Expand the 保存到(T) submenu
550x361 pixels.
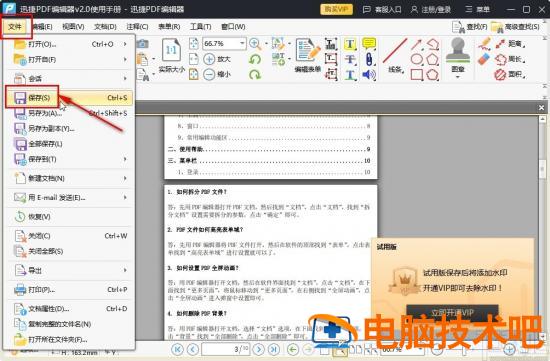pos(69,159)
